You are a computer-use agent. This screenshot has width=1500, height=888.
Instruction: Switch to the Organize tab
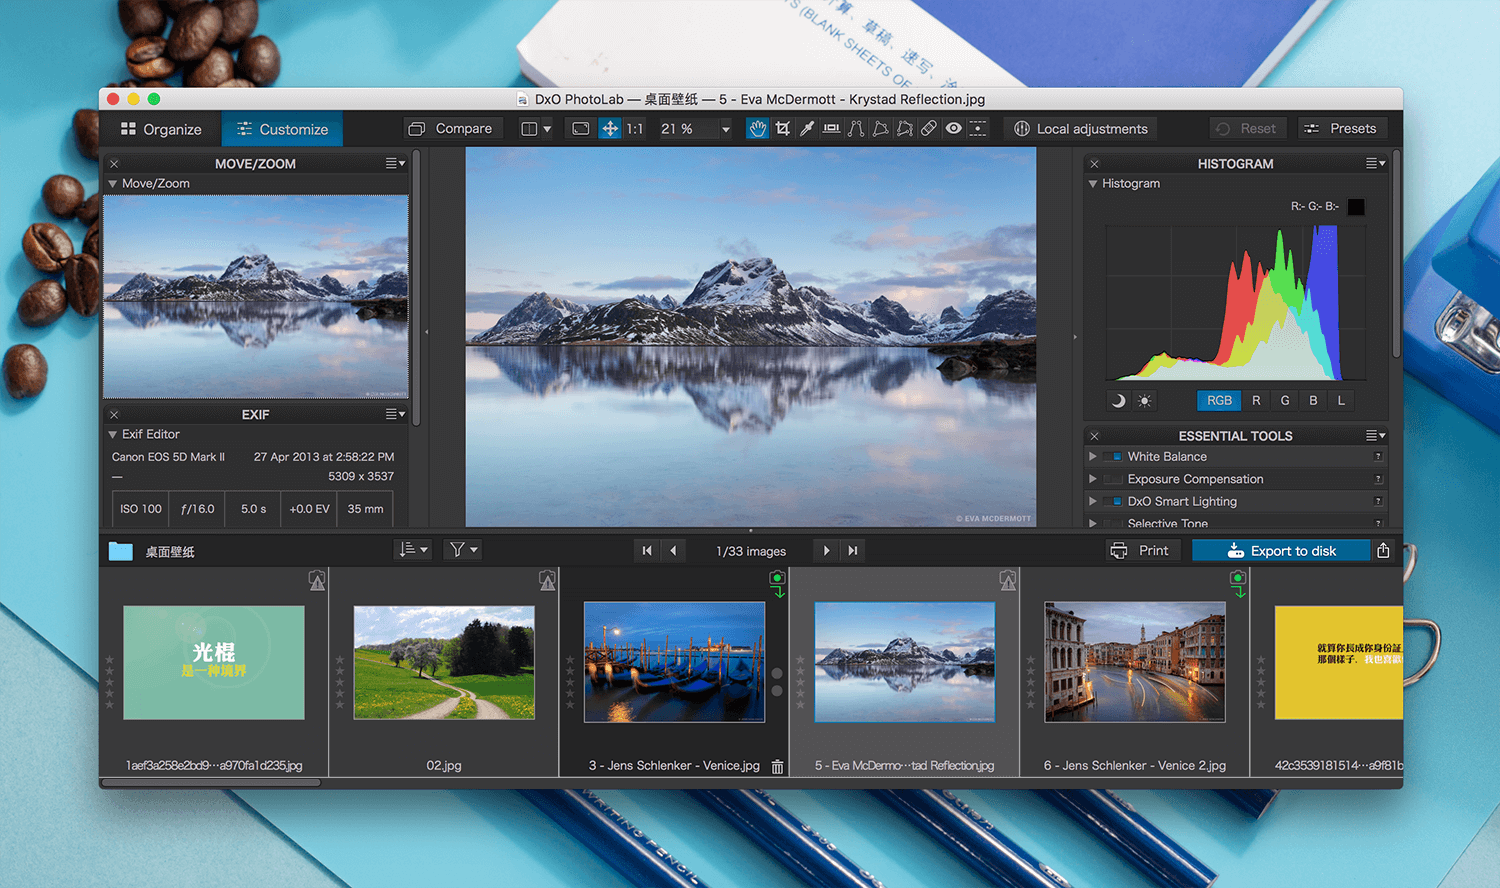(161, 129)
